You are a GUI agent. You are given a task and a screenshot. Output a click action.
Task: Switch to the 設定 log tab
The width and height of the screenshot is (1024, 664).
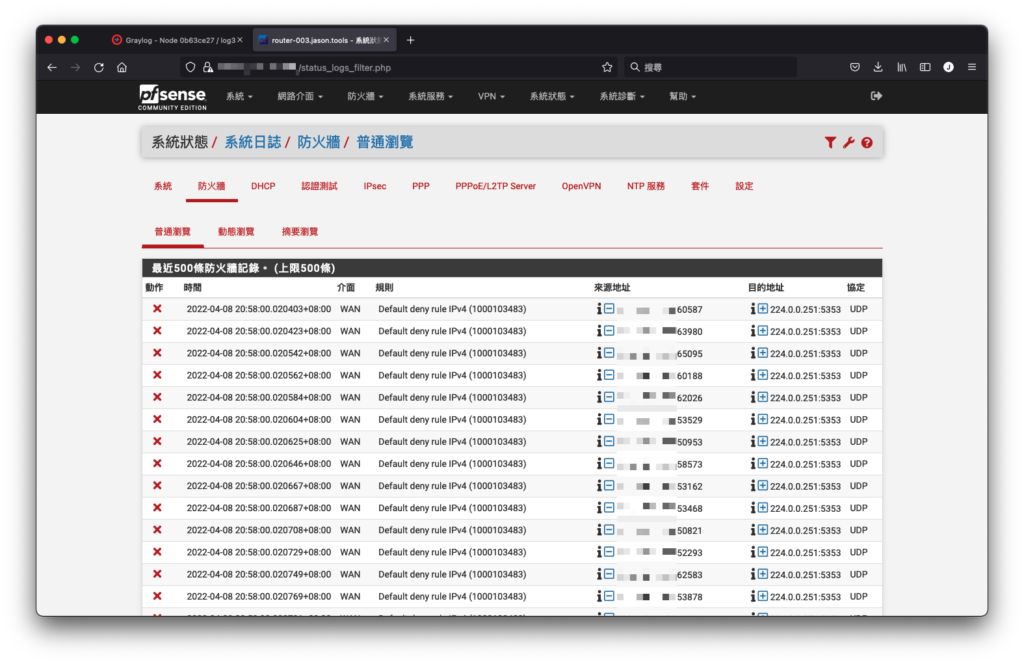[744, 186]
